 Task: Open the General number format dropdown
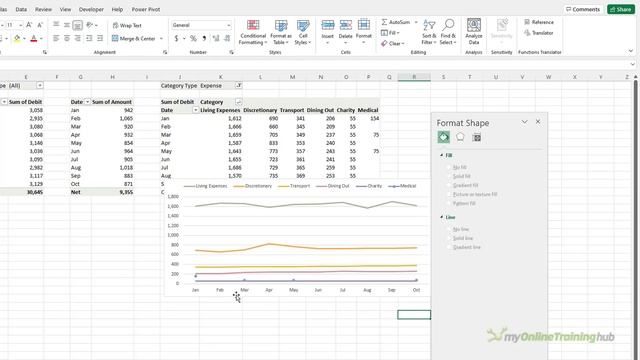click(228, 25)
